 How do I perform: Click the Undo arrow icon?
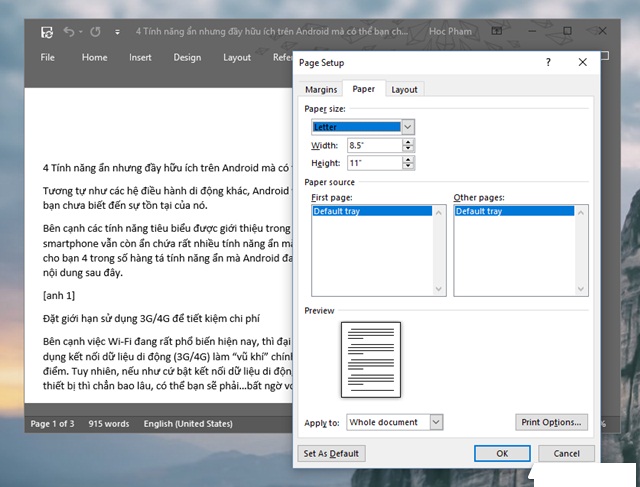tap(69, 31)
